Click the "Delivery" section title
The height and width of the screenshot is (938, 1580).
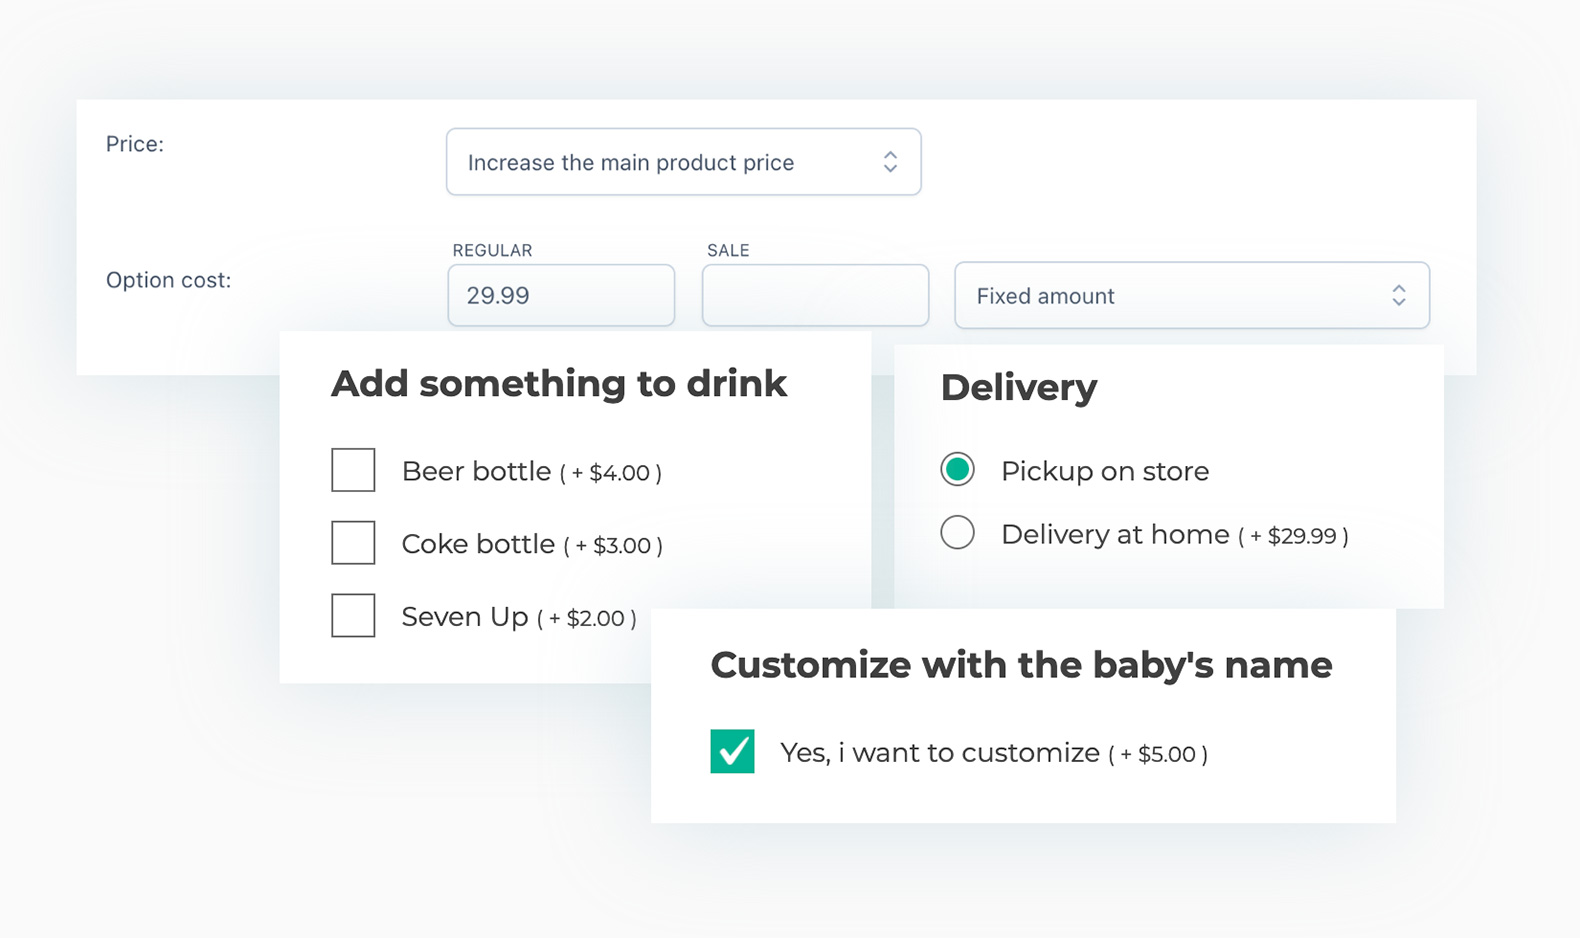tap(1018, 388)
